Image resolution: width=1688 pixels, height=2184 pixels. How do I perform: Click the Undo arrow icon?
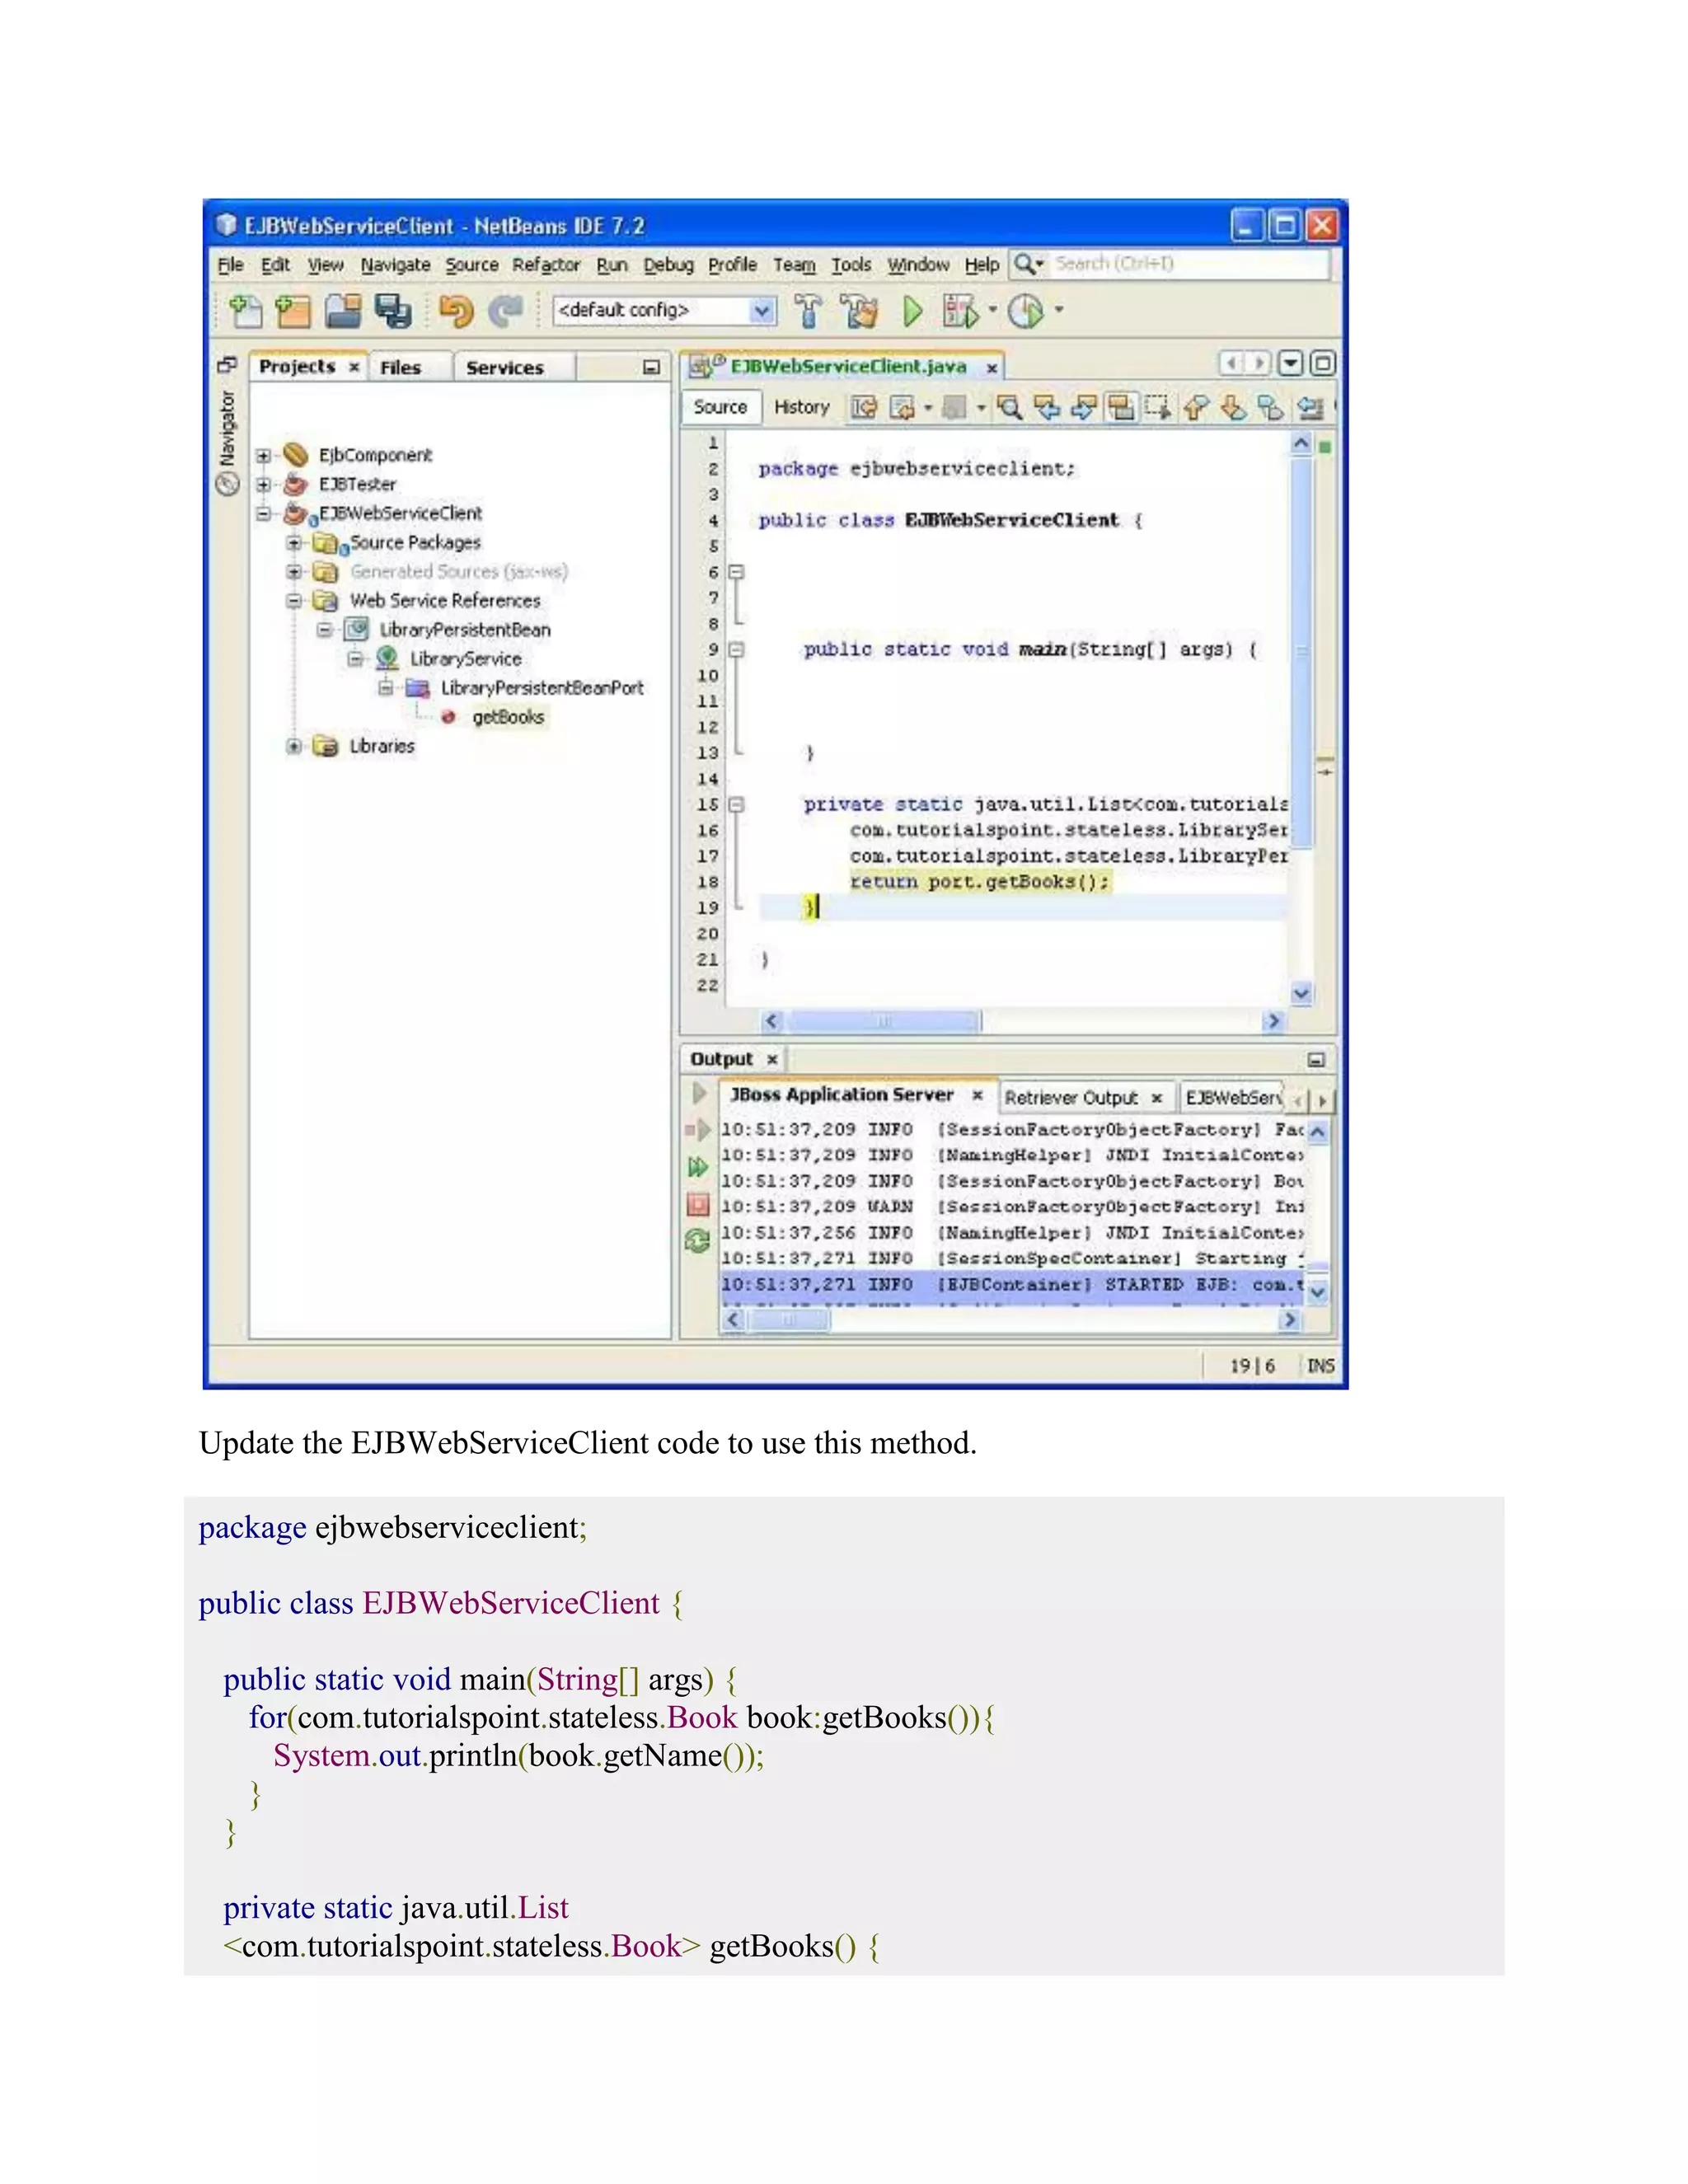(456, 311)
